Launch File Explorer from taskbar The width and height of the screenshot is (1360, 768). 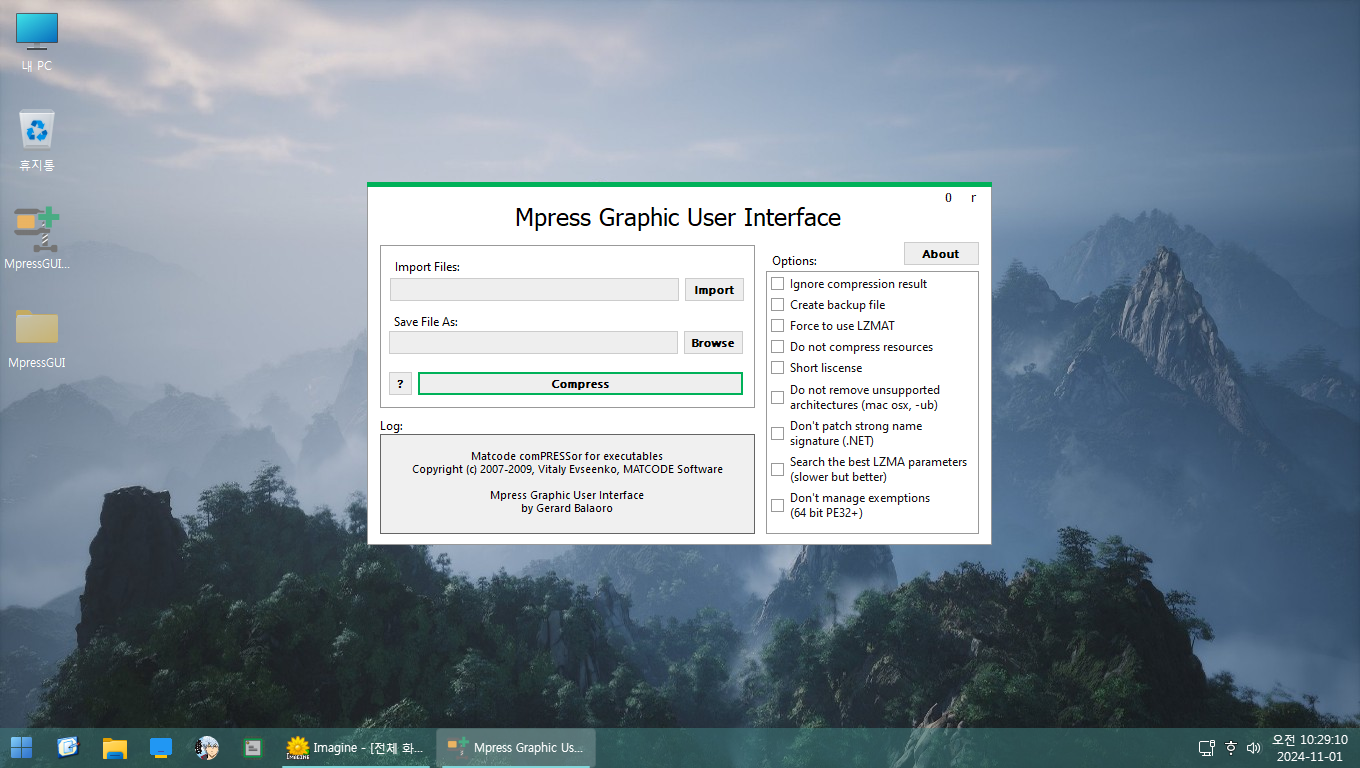(115, 747)
